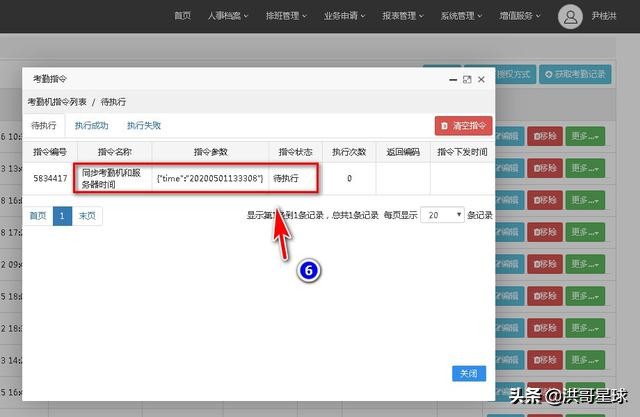This screenshot has height=417, width=640.
Task: Switch to the 执行失败 tab
Action: pyautogui.click(x=144, y=126)
